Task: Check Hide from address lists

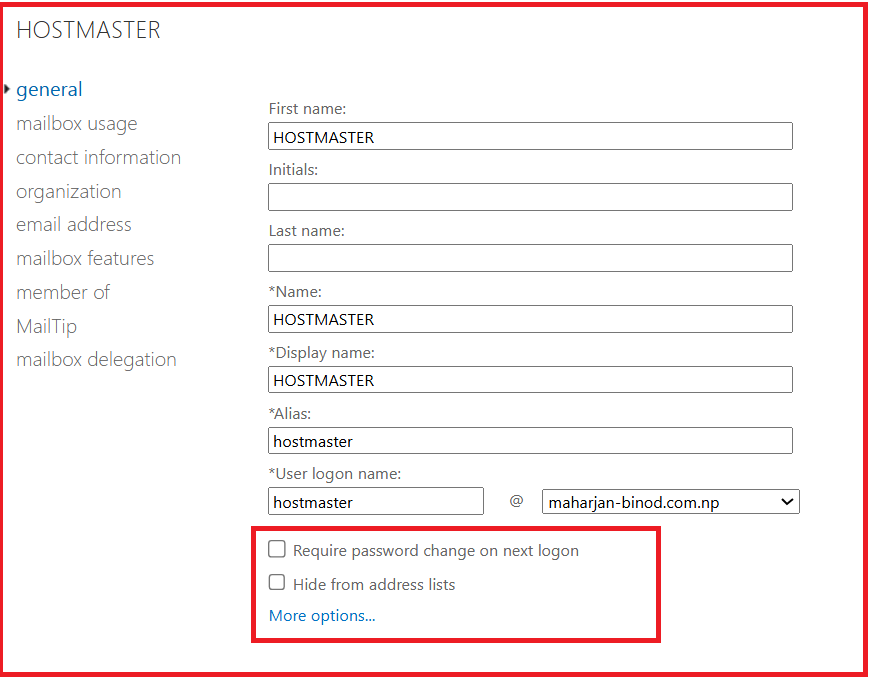Action: tap(277, 583)
